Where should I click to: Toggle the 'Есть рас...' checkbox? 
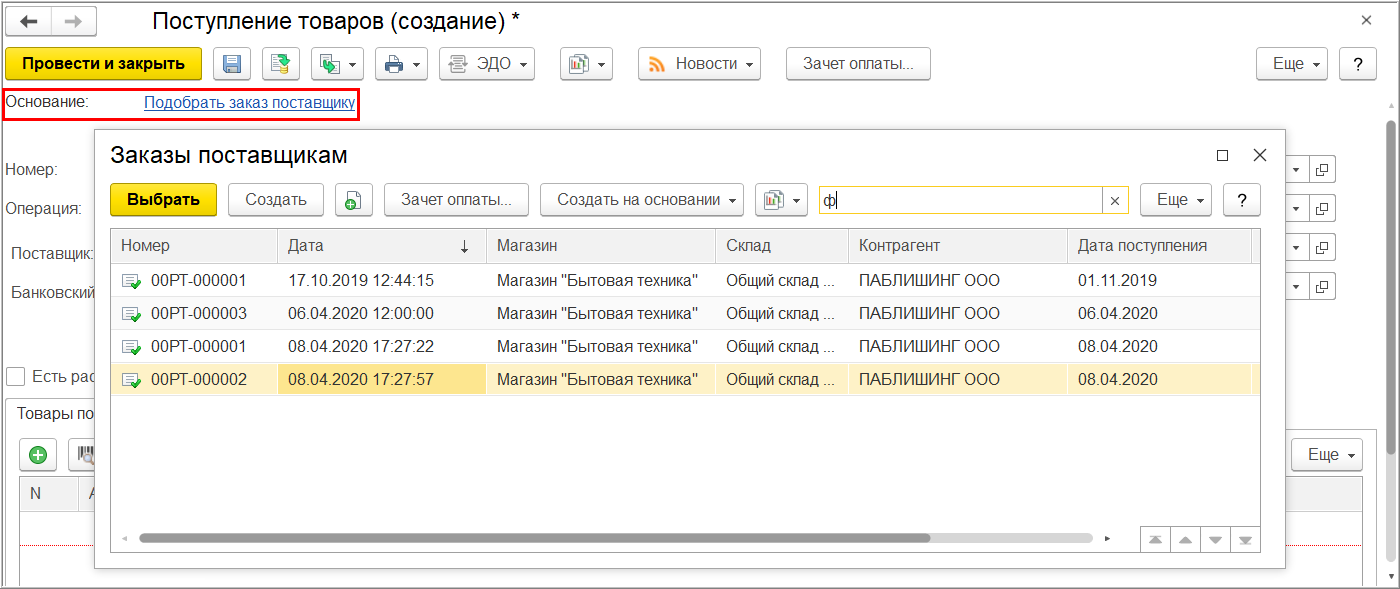point(16,377)
